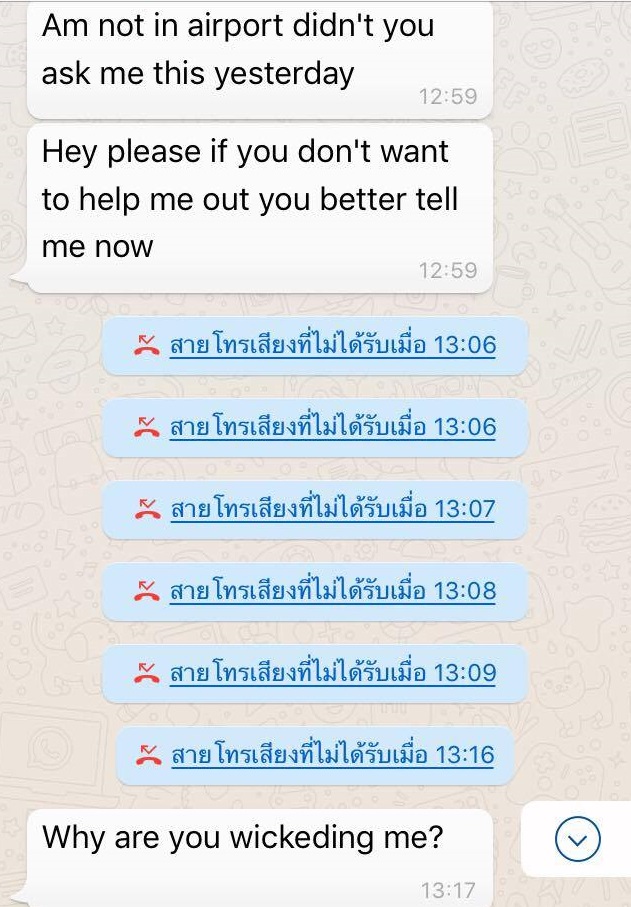This screenshot has height=907, width=631.
Task: Click the 13:09 missed call notification bubble
Action: pos(315,673)
